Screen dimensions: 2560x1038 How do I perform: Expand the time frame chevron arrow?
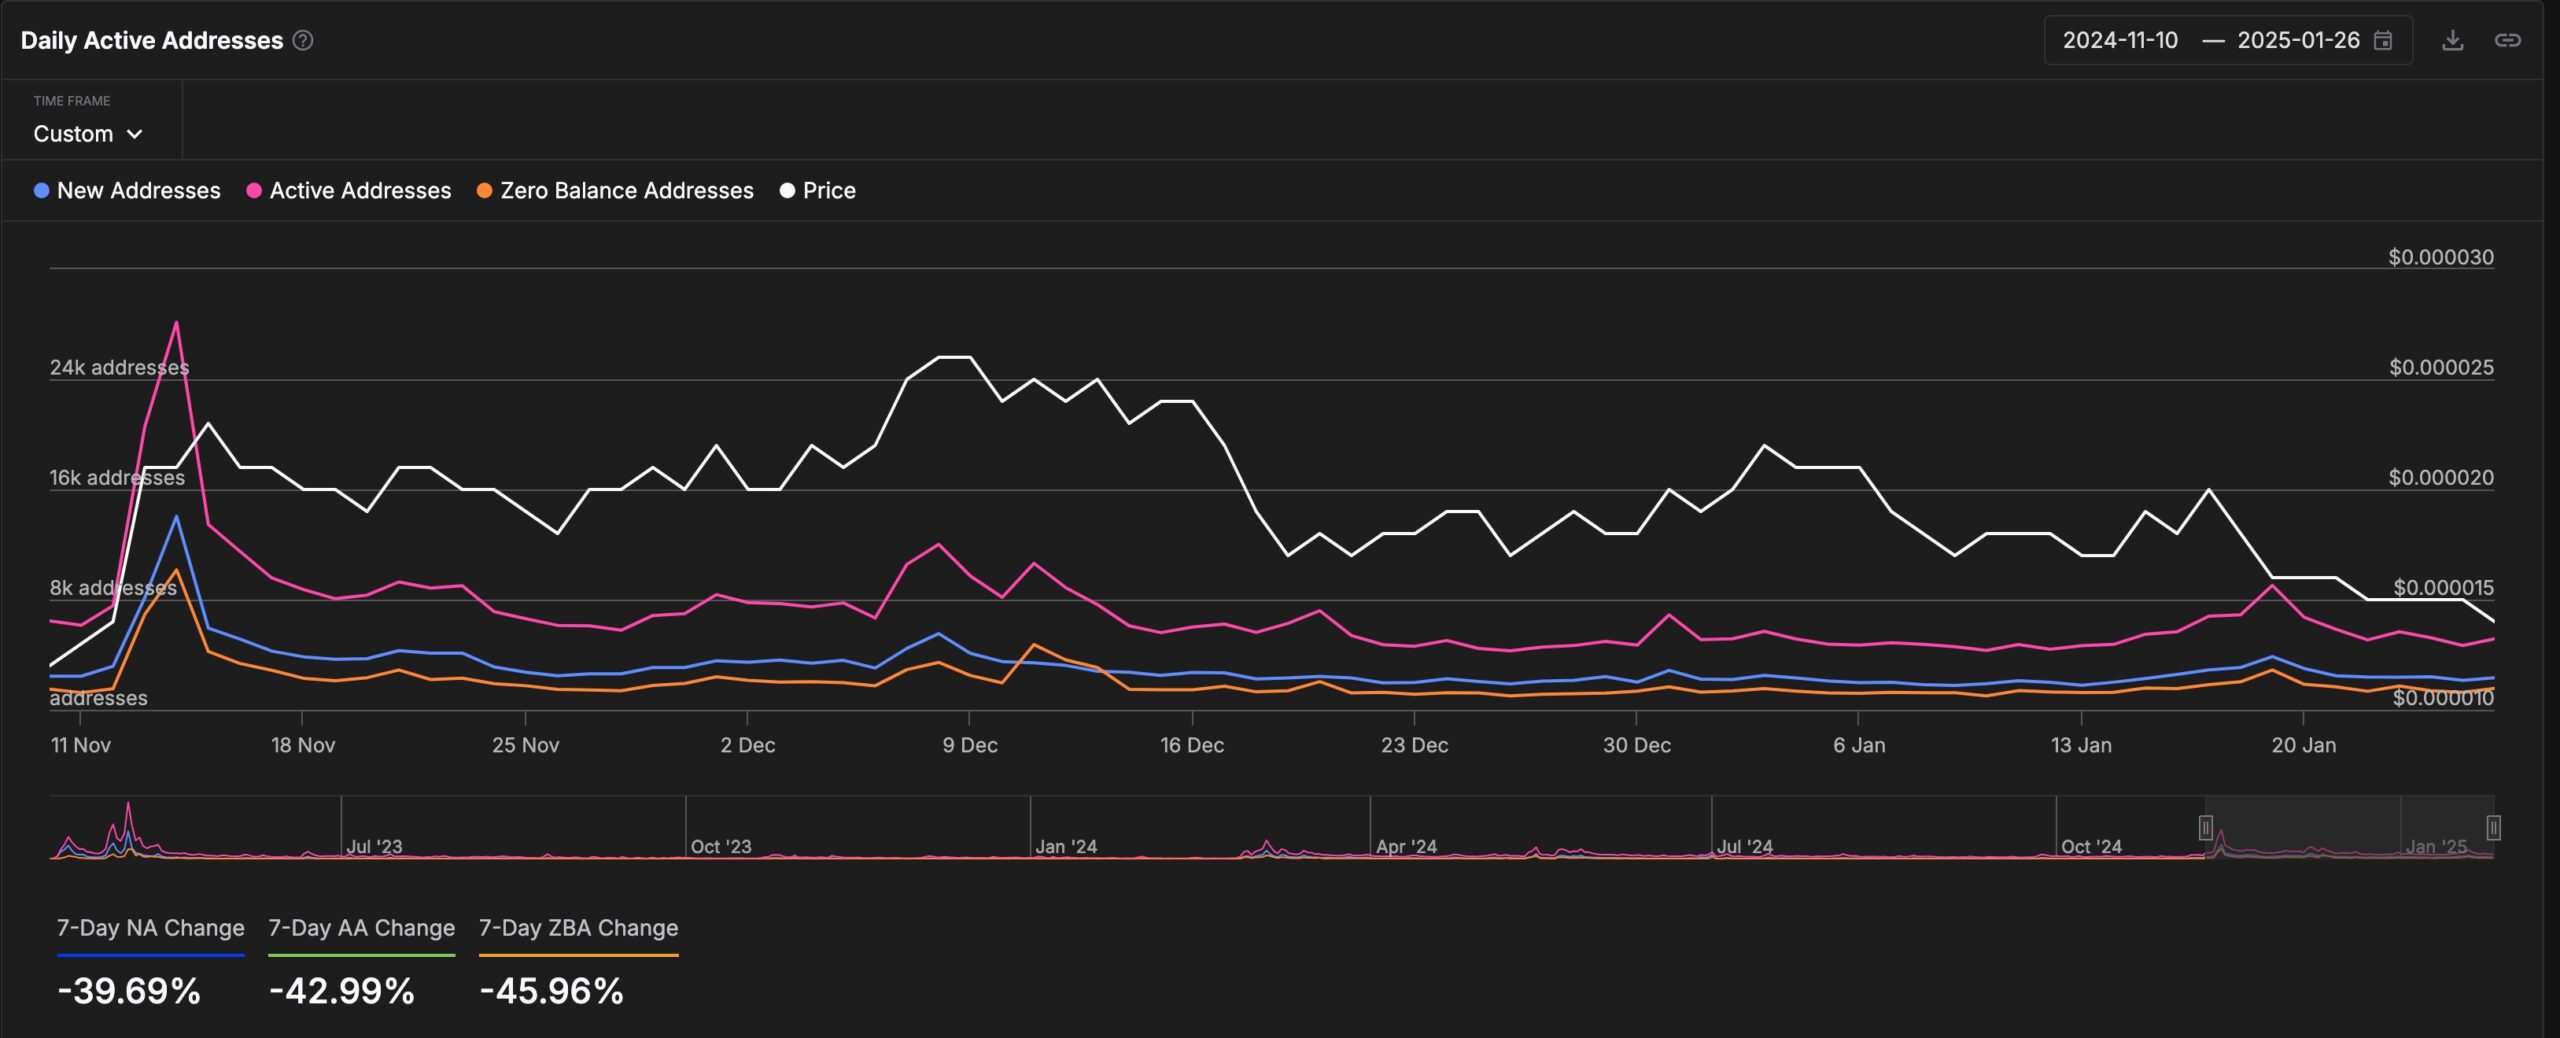(x=135, y=134)
